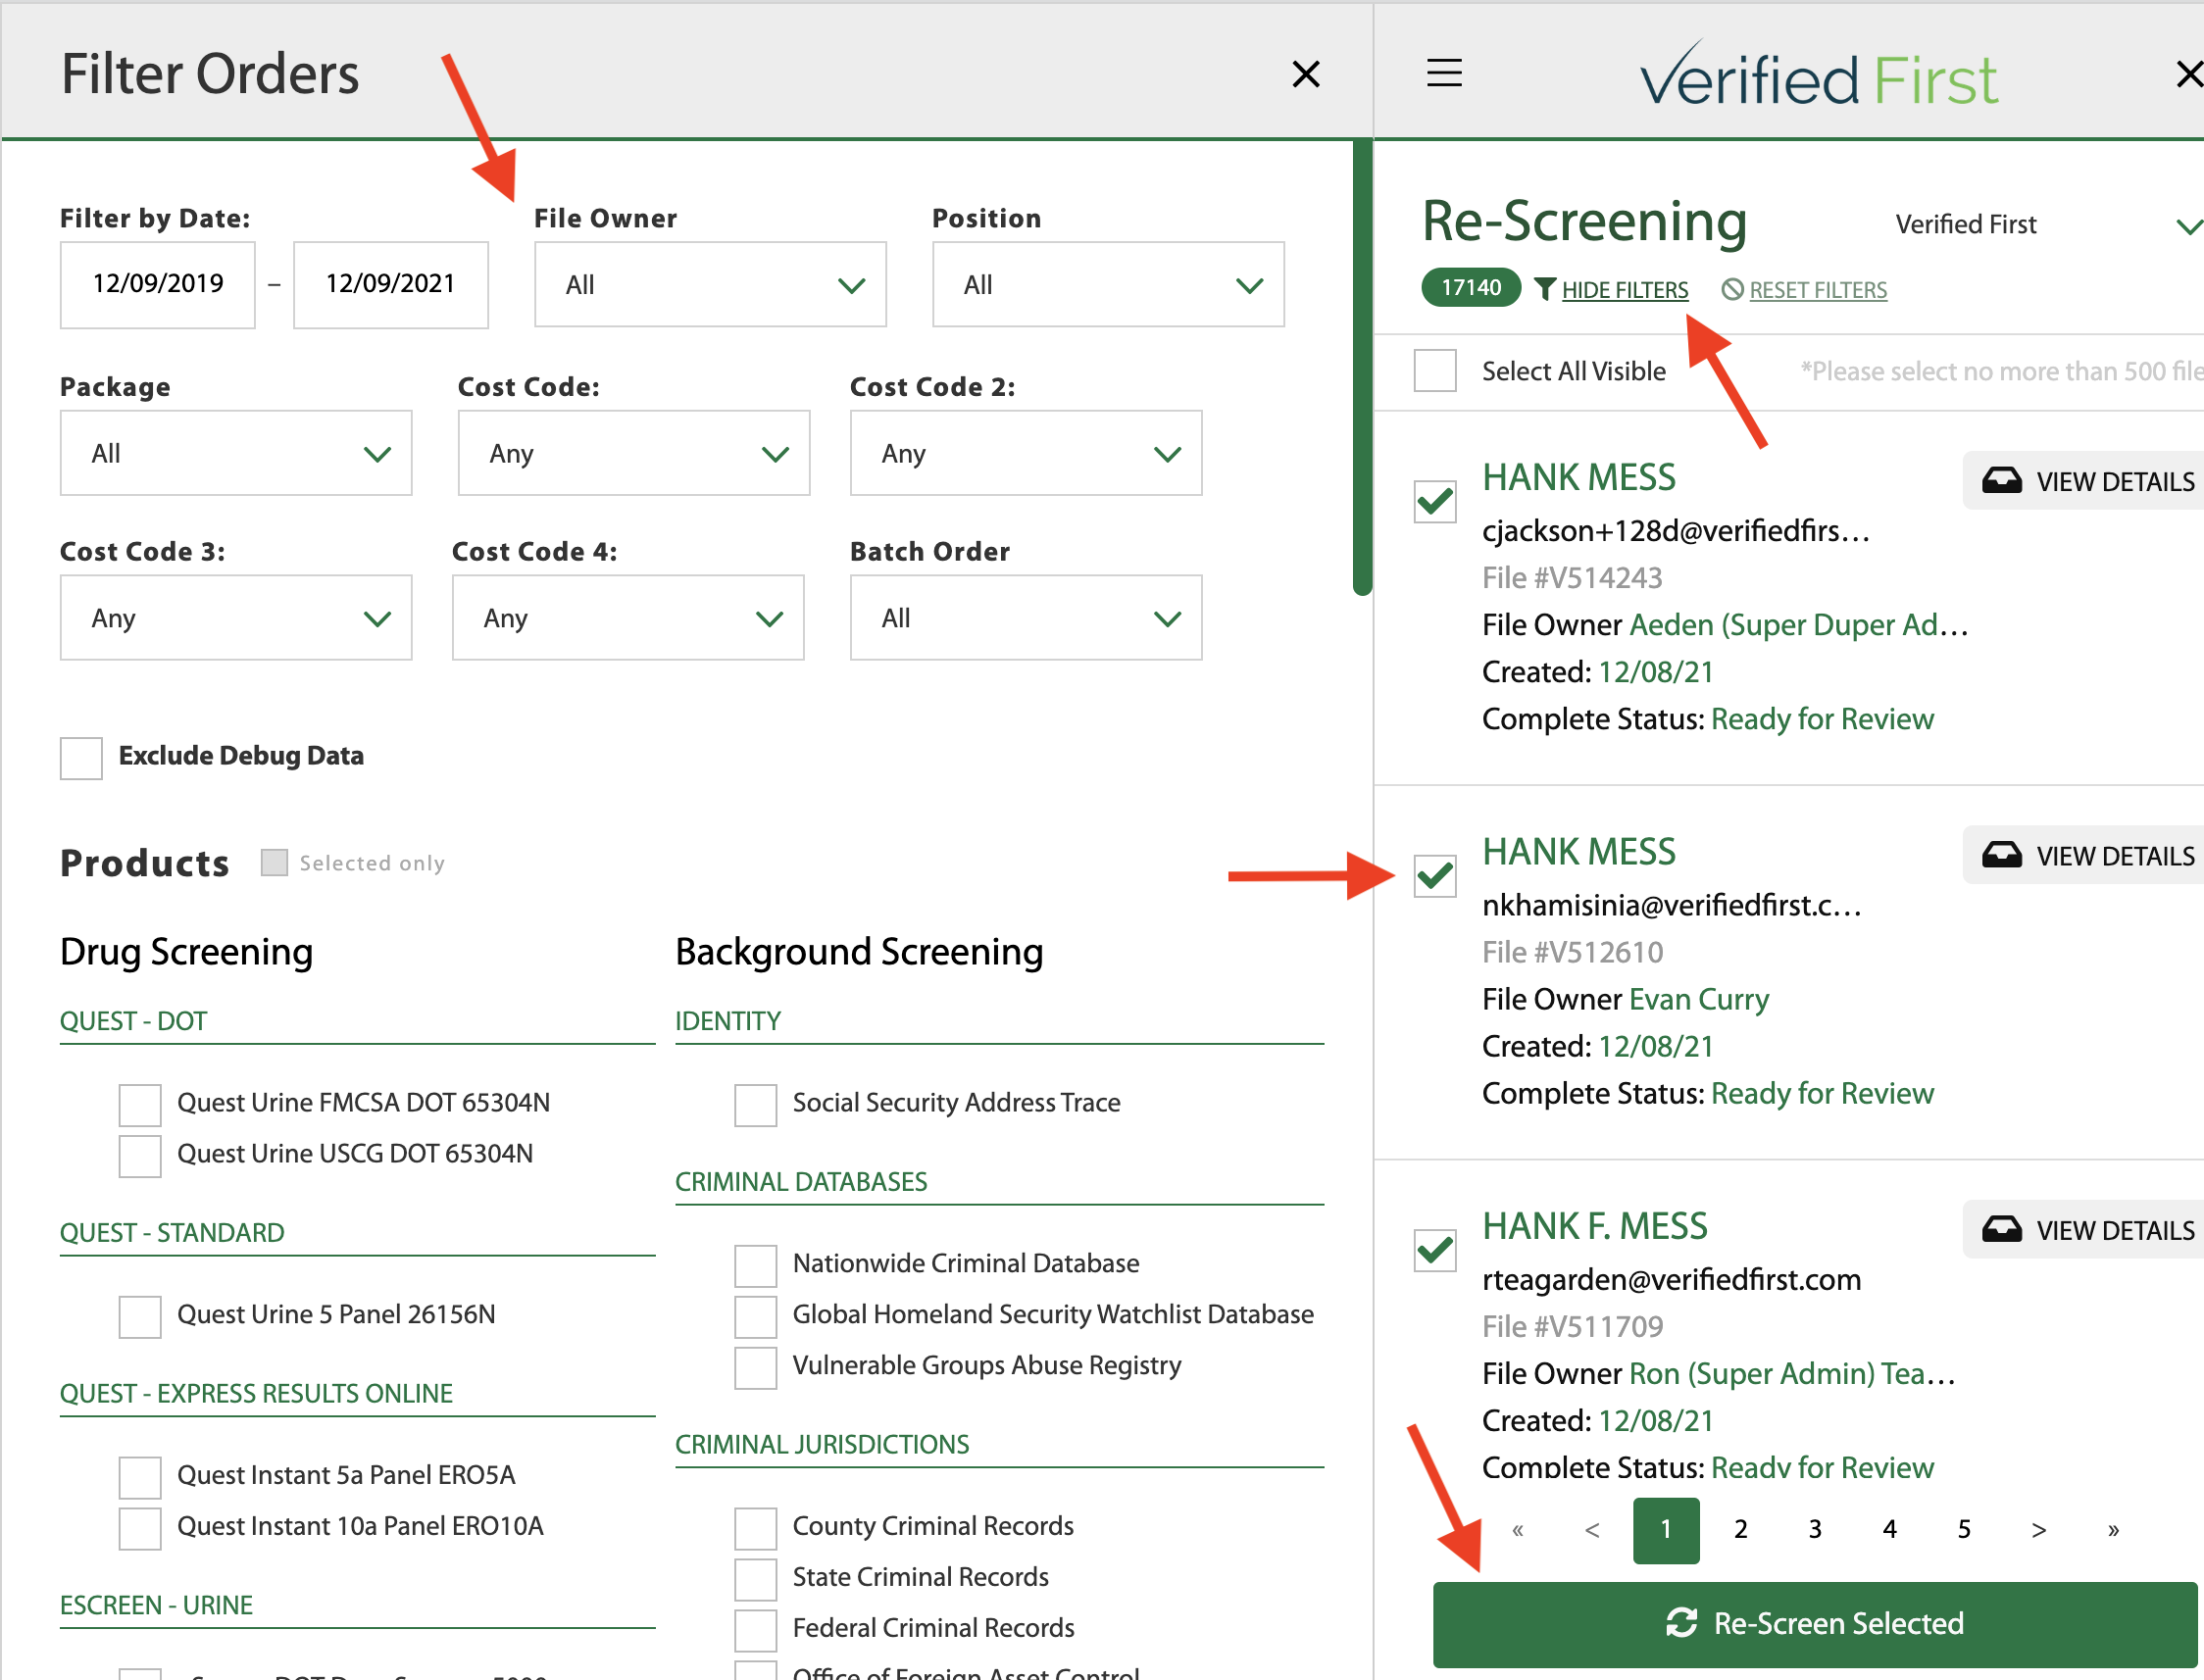Click the QUEST - DOT section heading
Image resolution: width=2204 pixels, height=1680 pixels.
tap(133, 1021)
